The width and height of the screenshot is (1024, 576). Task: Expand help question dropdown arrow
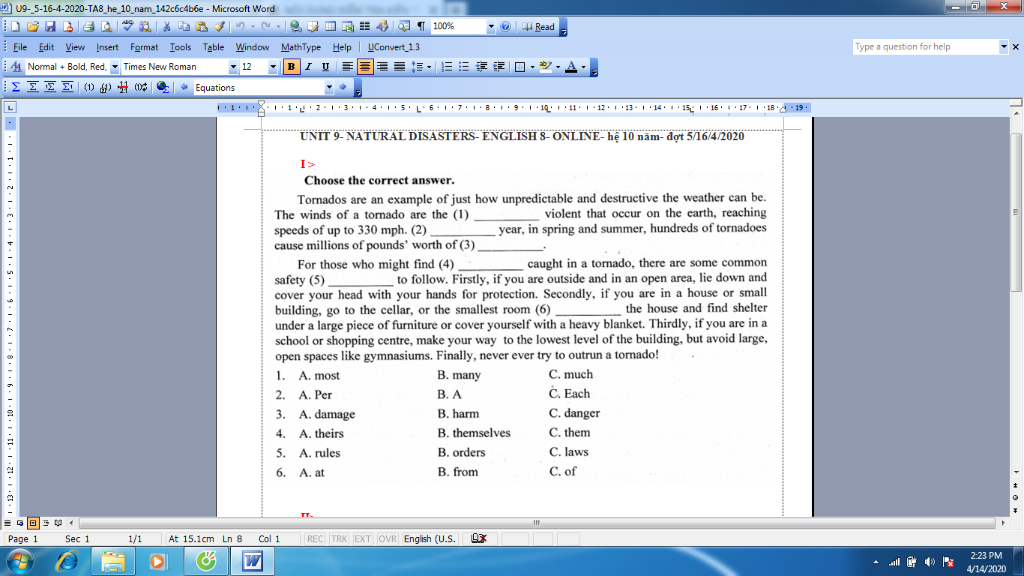(1004, 46)
